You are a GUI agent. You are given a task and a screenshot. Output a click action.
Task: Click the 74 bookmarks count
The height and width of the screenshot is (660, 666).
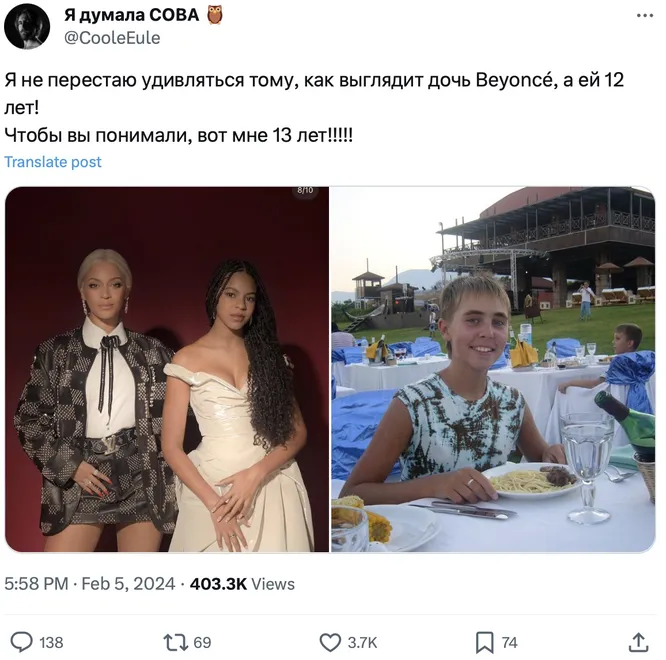509,642
